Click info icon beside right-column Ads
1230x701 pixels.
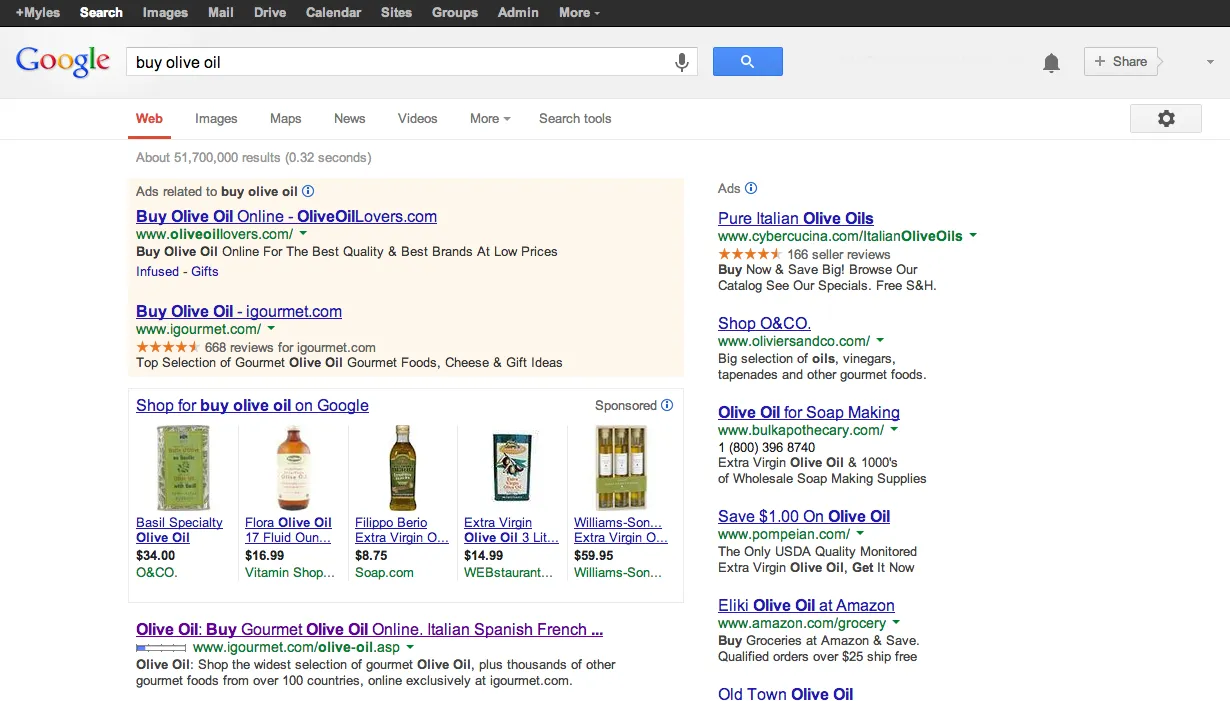(x=751, y=188)
